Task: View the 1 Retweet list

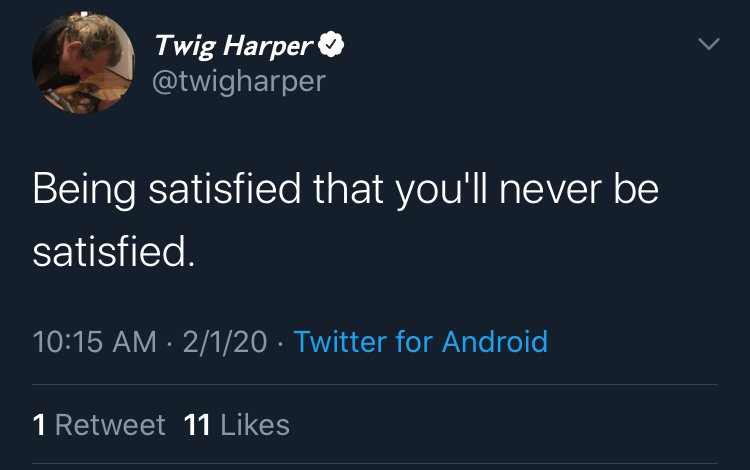Action: pyautogui.click(x=99, y=425)
